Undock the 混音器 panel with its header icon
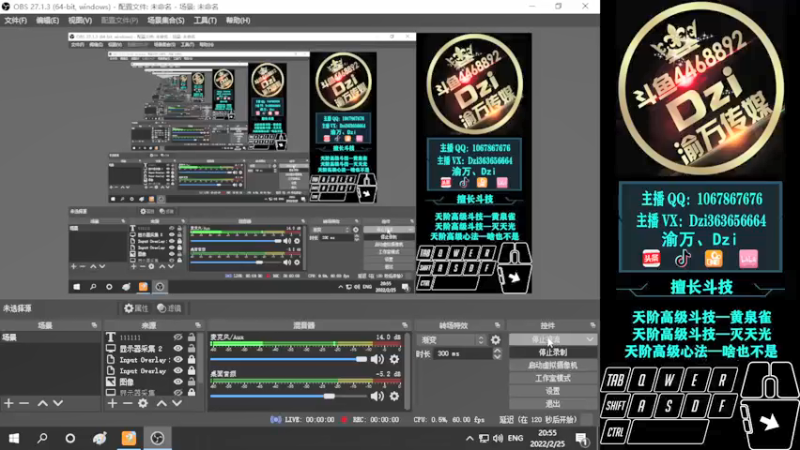Viewport: 800px width, 450px height. pyautogui.click(x=405, y=325)
